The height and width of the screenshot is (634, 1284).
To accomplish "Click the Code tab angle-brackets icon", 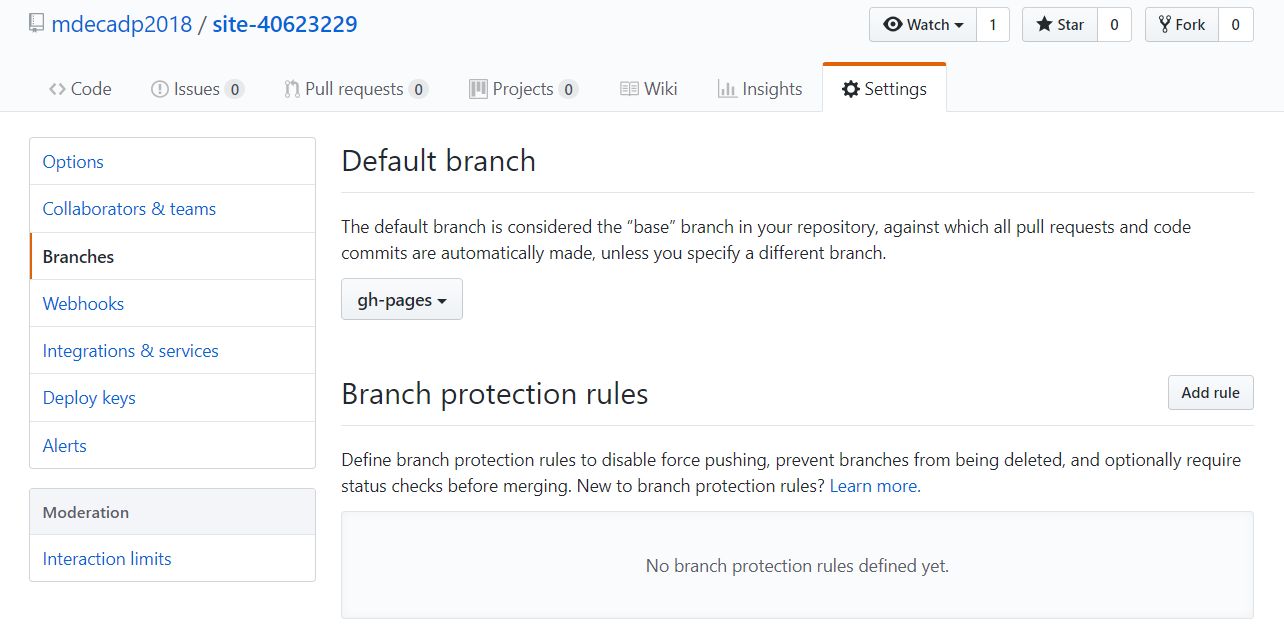I will [x=58, y=89].
